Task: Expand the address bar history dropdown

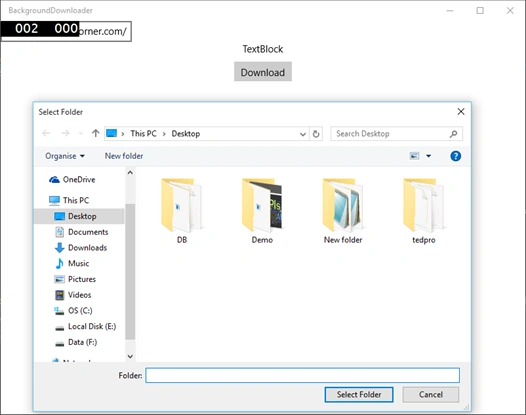Action: click(x=303, y=134)
